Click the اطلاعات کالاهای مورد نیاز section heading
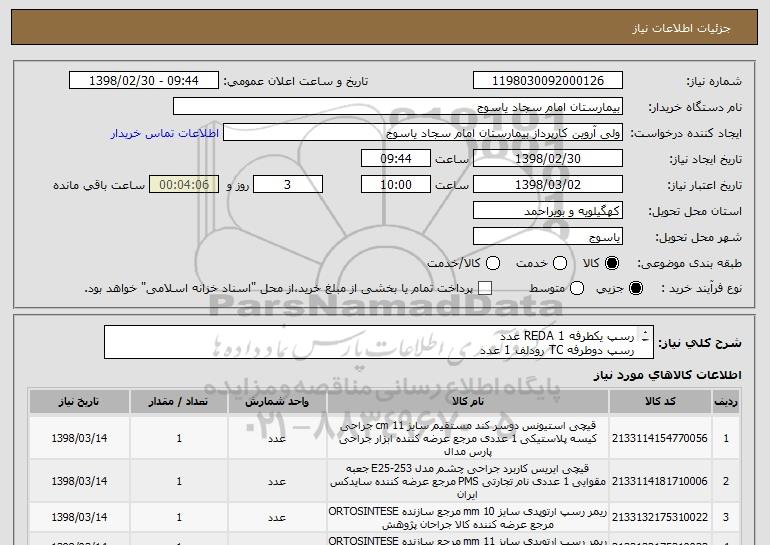The width and height of the screenshot is (770, 545). tap(667, 375)
